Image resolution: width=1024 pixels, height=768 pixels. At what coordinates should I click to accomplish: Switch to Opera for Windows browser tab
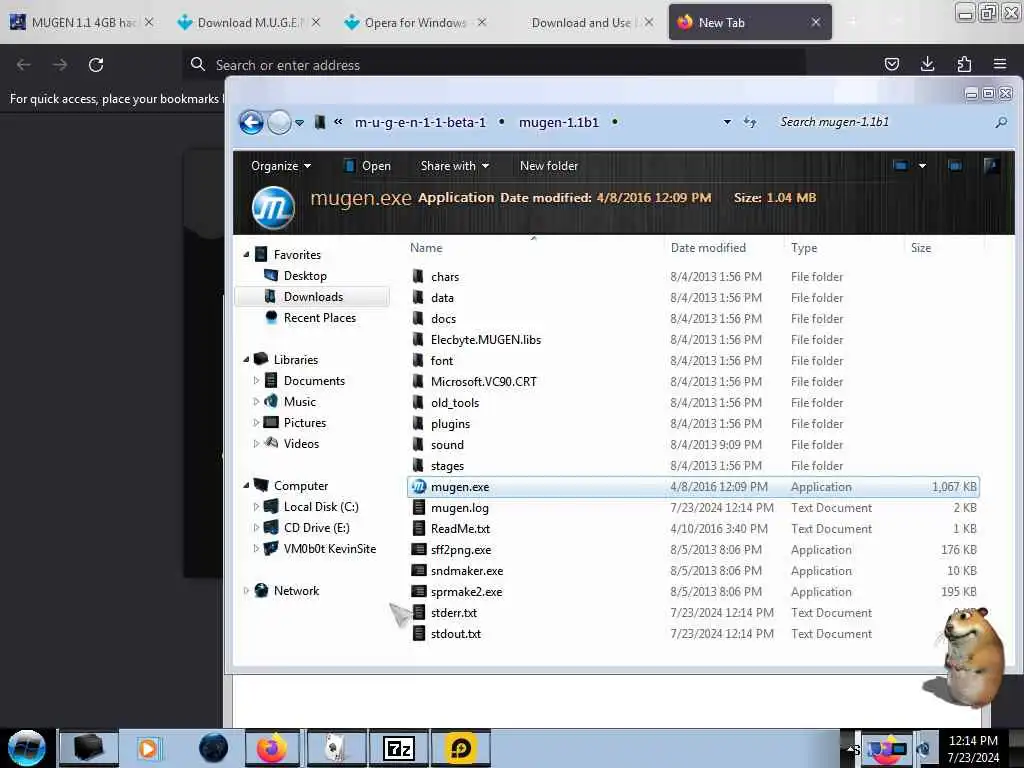pyautogui.click(x=415, y=22)
